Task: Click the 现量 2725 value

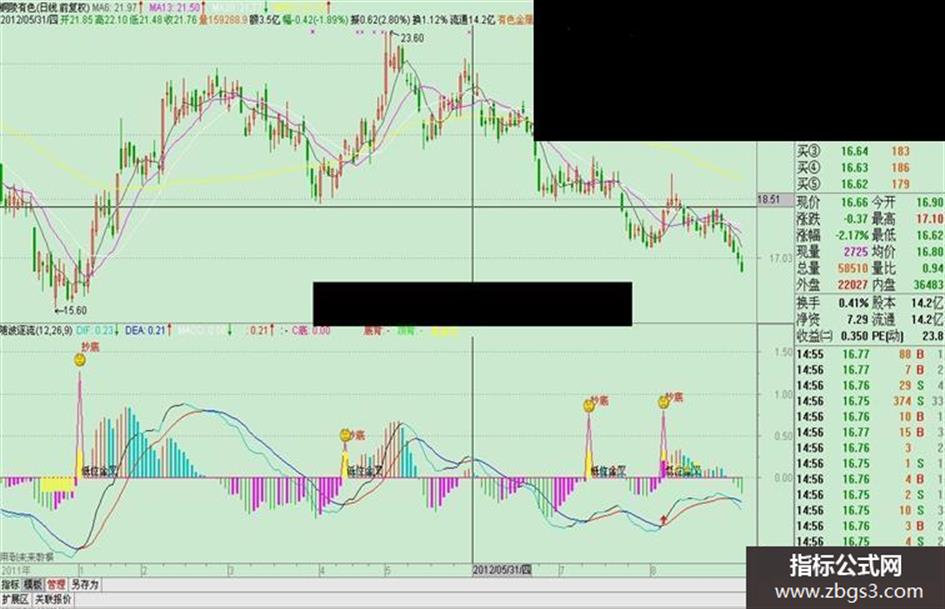Action: pos(855,251)
